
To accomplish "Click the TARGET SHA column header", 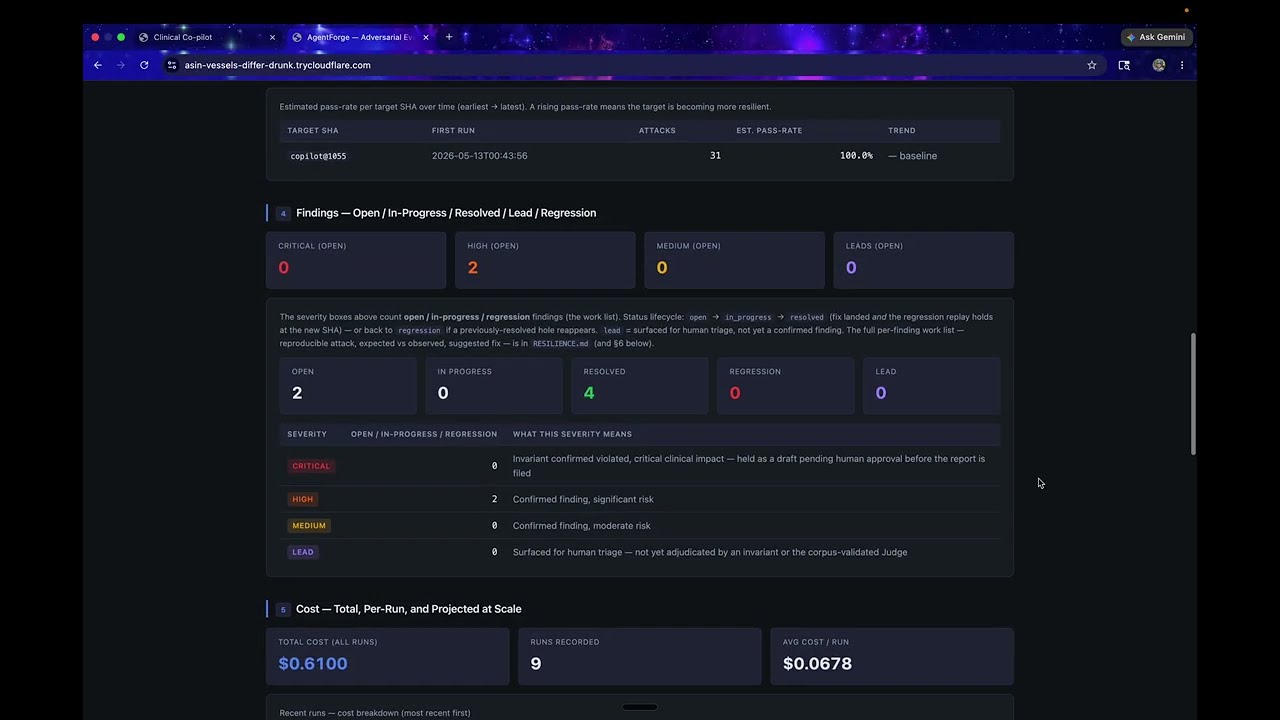I will click(313, 130).
